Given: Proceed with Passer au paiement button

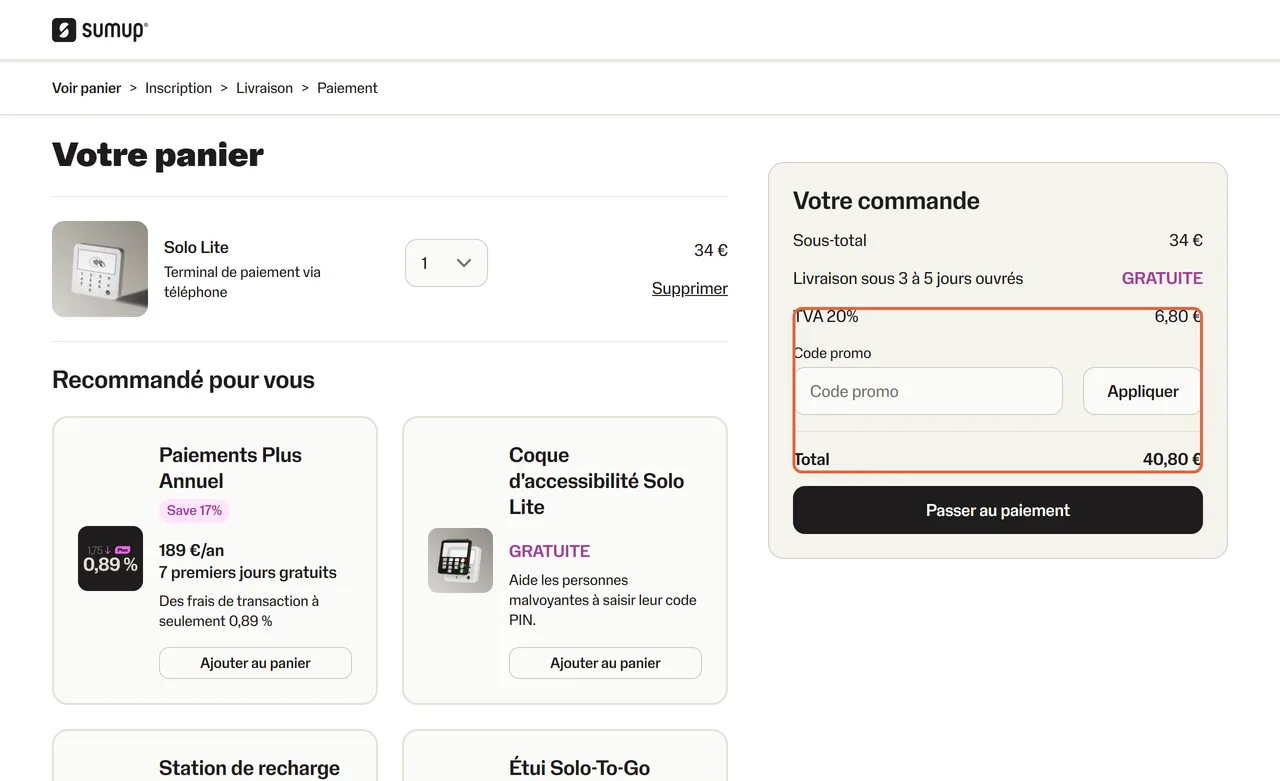Looking at the screenshot, I should [998, 510].
